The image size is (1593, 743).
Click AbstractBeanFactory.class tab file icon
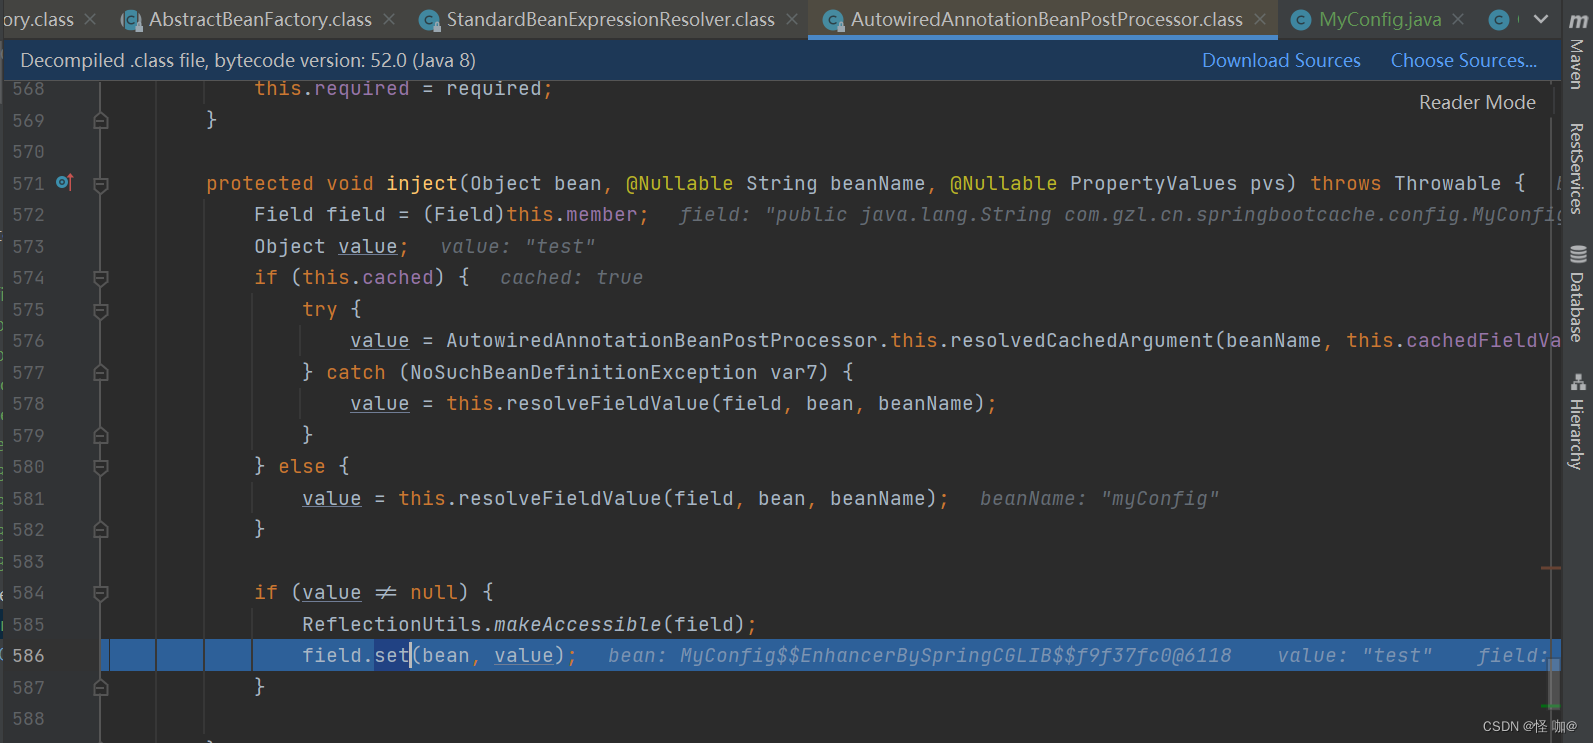(130, 20)
